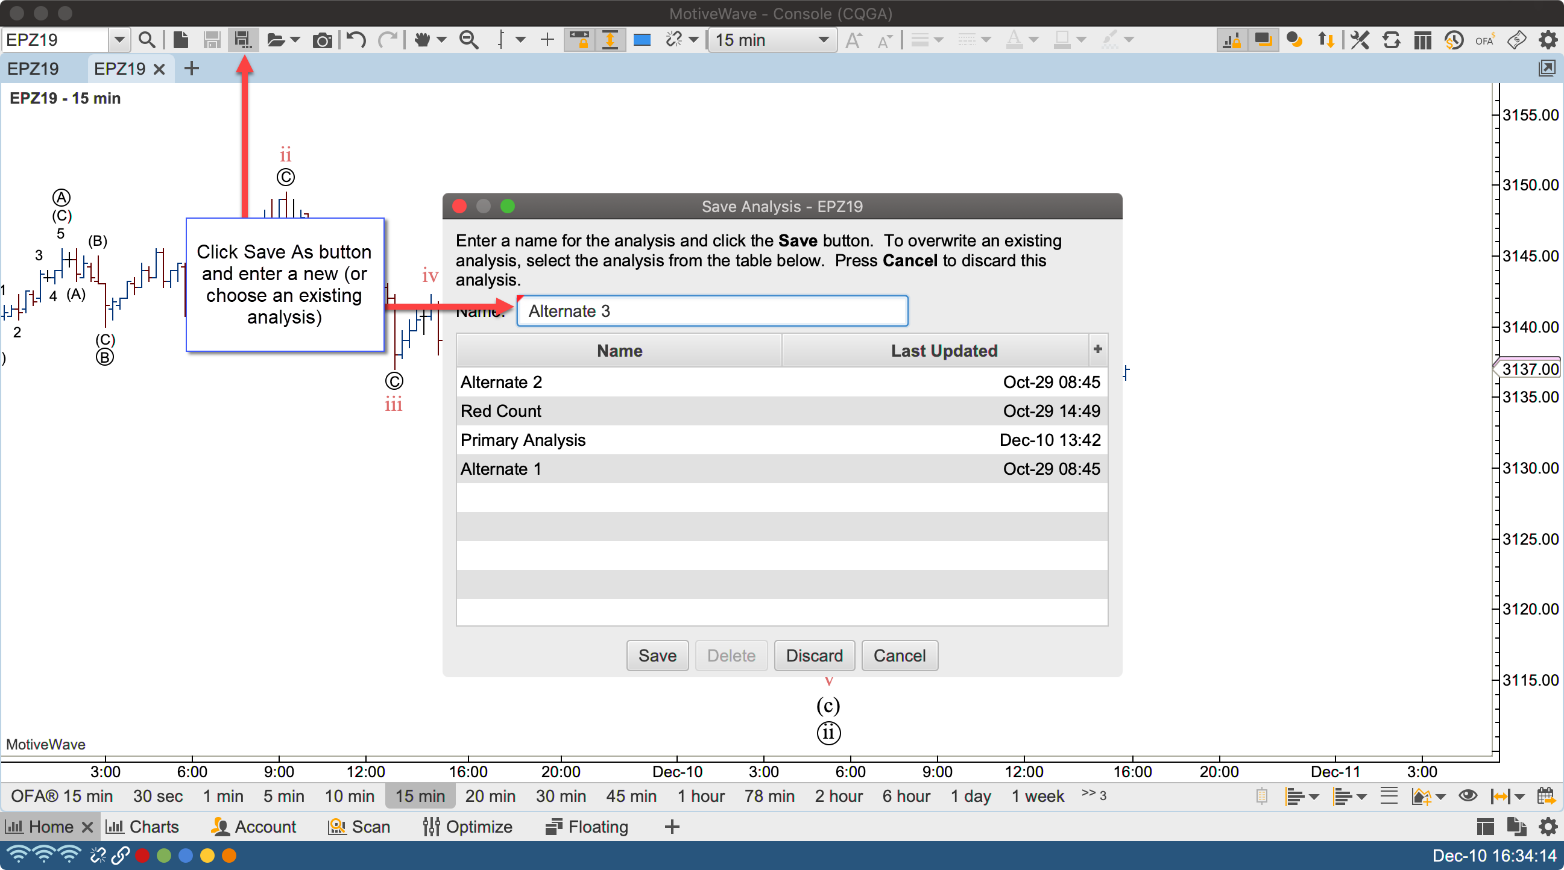Click the Undo arrow in toolbar
This screenshot has width=1564, height=870.
356,40
